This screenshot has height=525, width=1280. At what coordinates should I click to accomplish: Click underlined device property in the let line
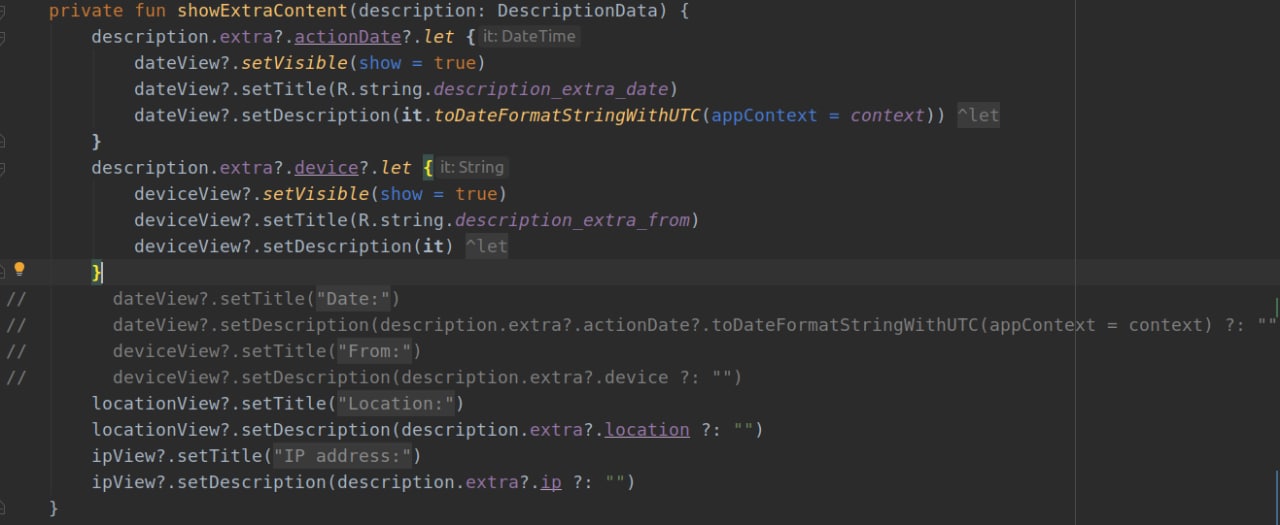click(x=327, y=168)
